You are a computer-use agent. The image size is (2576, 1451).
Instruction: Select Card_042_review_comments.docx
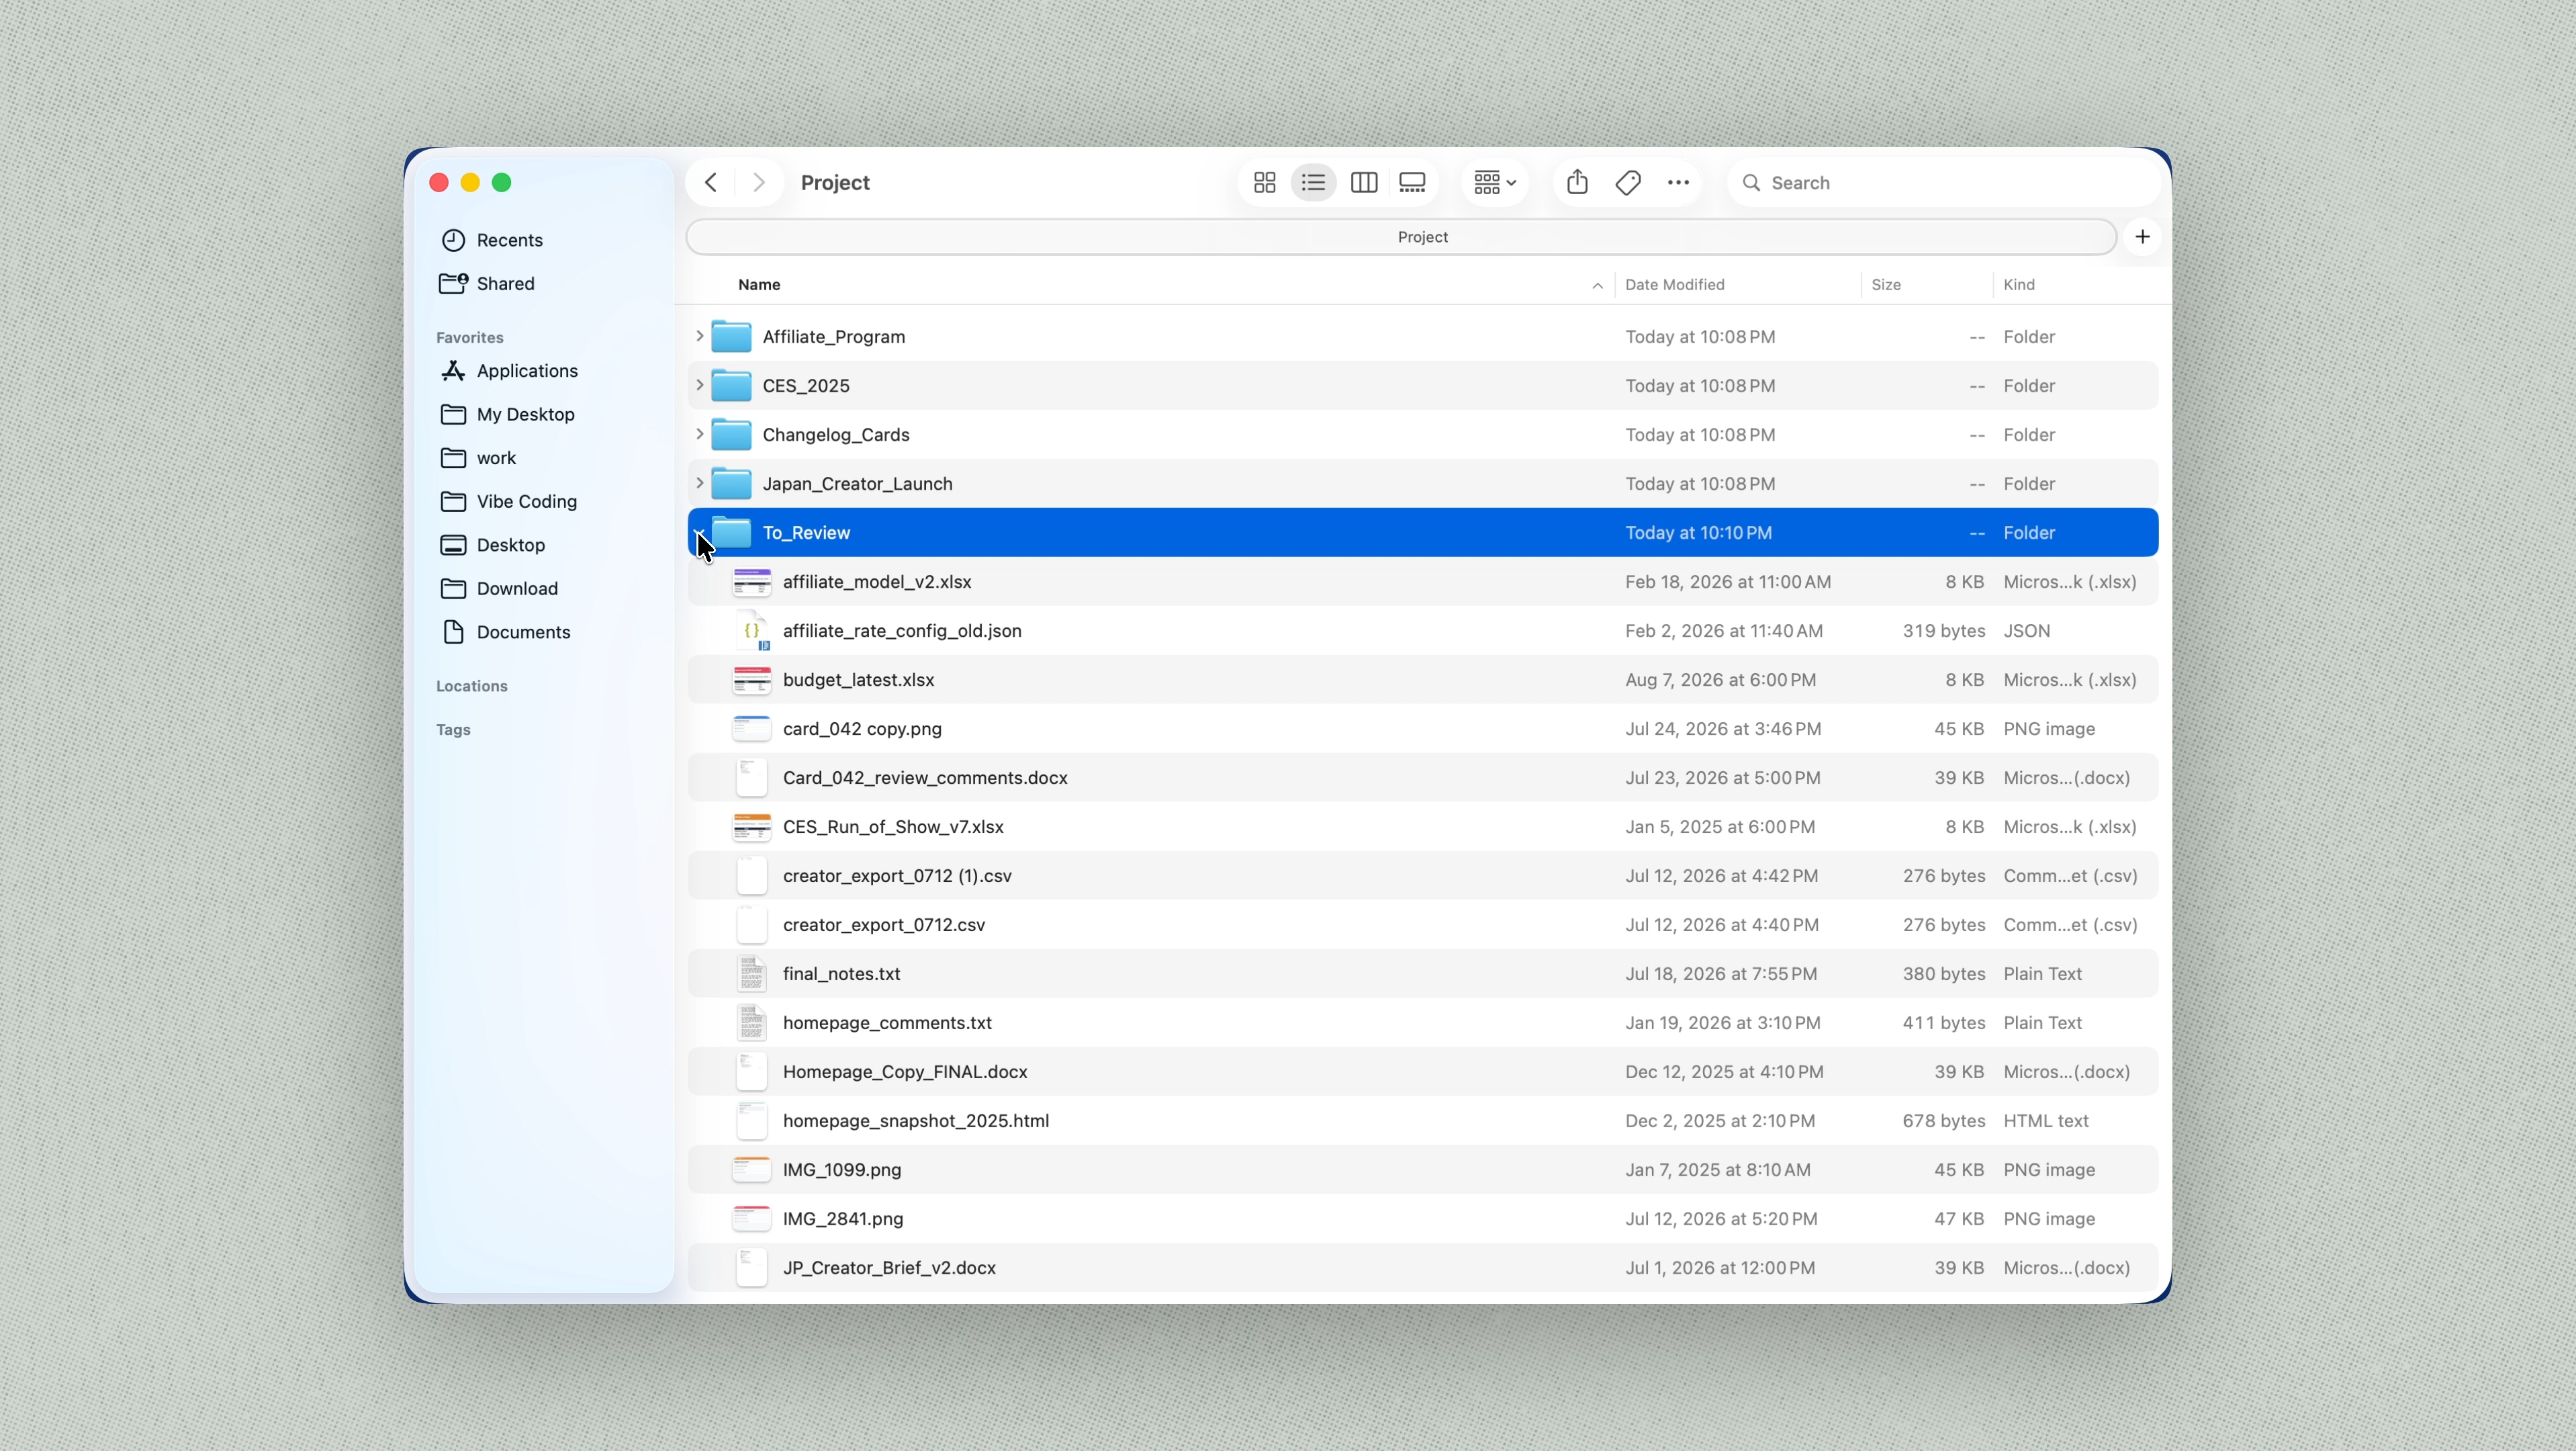(x=1422, y=778)
